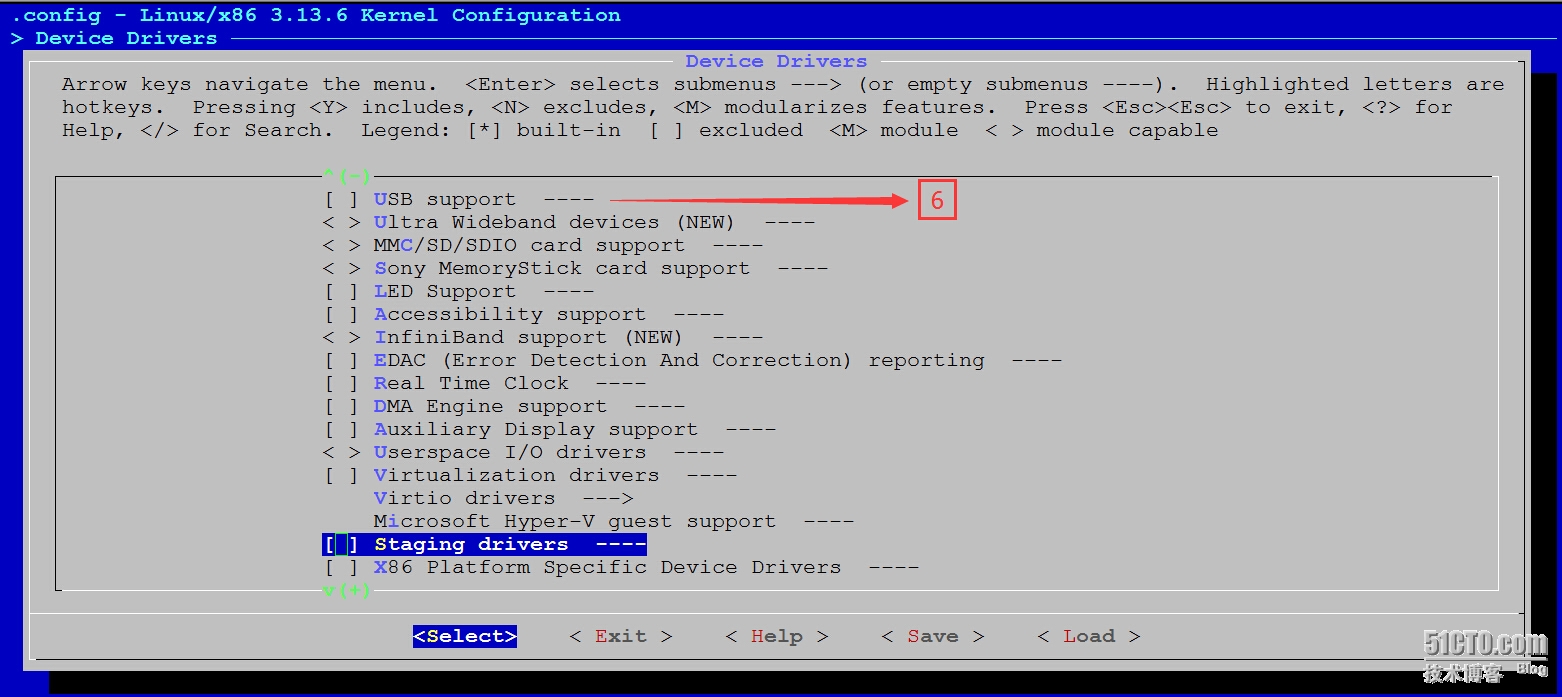Enable the LED Support checkbox
This screenshot has width=1562, height=697.
click(341, 291)
